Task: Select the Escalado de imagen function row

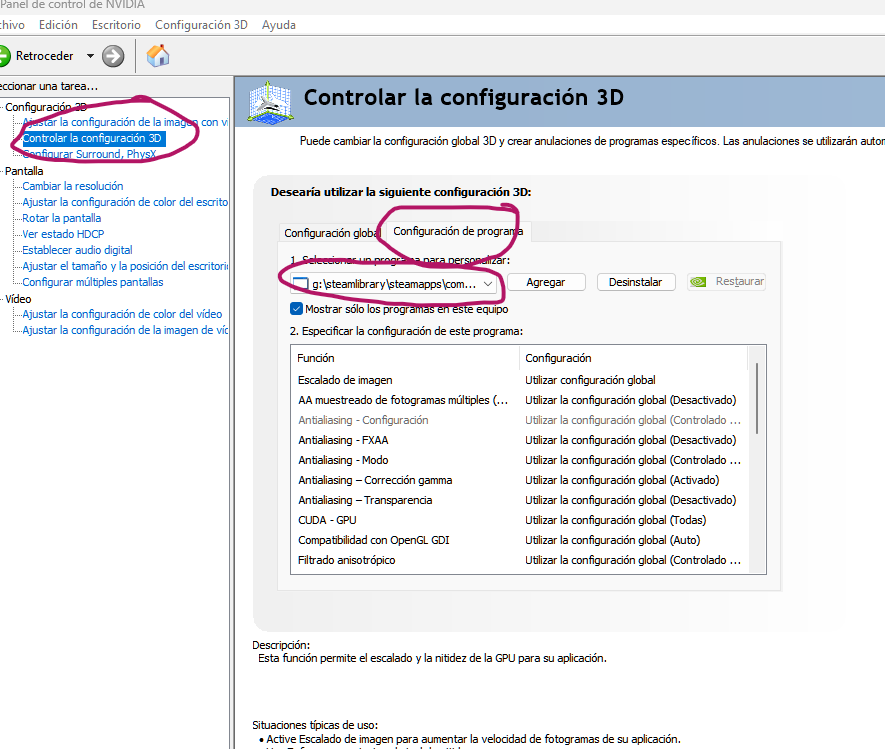Action: pyautogui.click(x=519, y=380)
